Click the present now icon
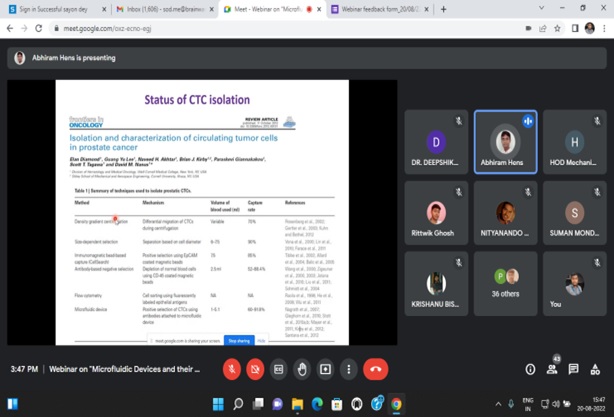This screenshot has height=417, width=614. tap(325, 368)
